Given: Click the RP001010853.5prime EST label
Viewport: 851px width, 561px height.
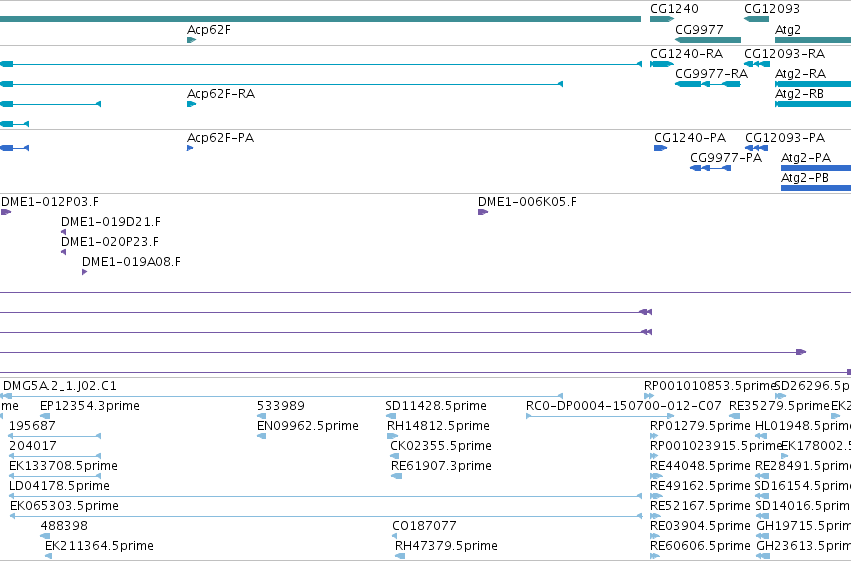Looking at the screenshot, I should click(710, 386).
